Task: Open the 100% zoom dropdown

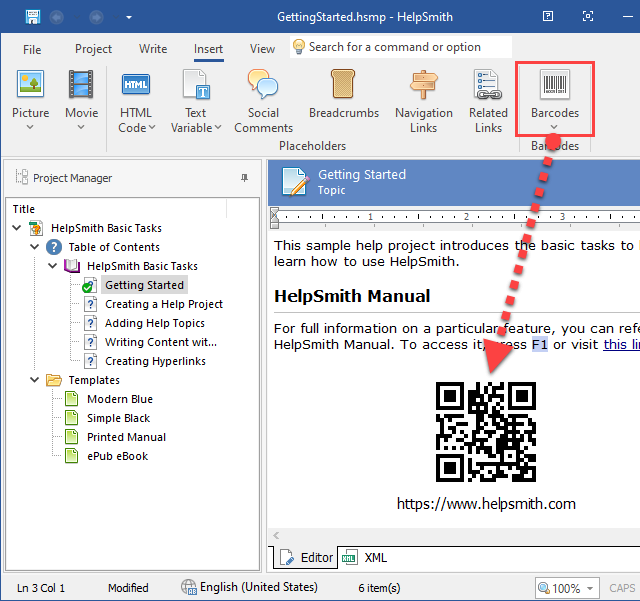Action: (590, 588)
